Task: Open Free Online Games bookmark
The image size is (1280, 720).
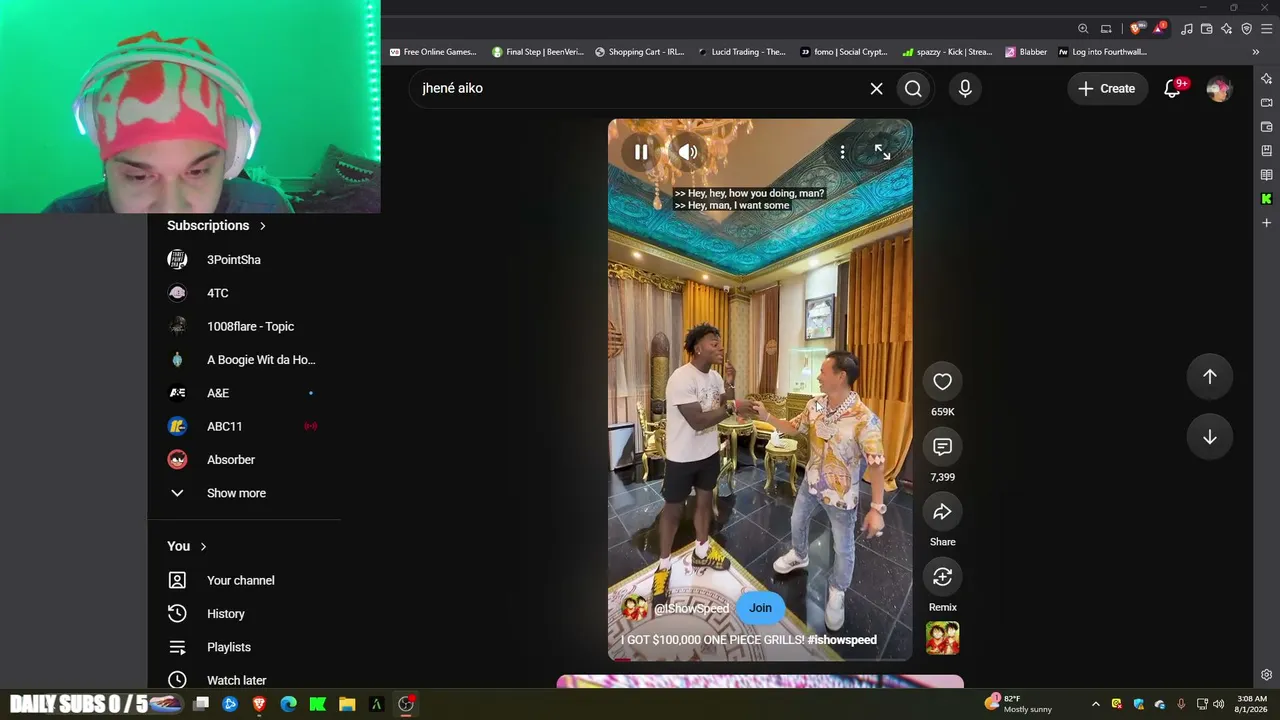Action: pos(433,52)
